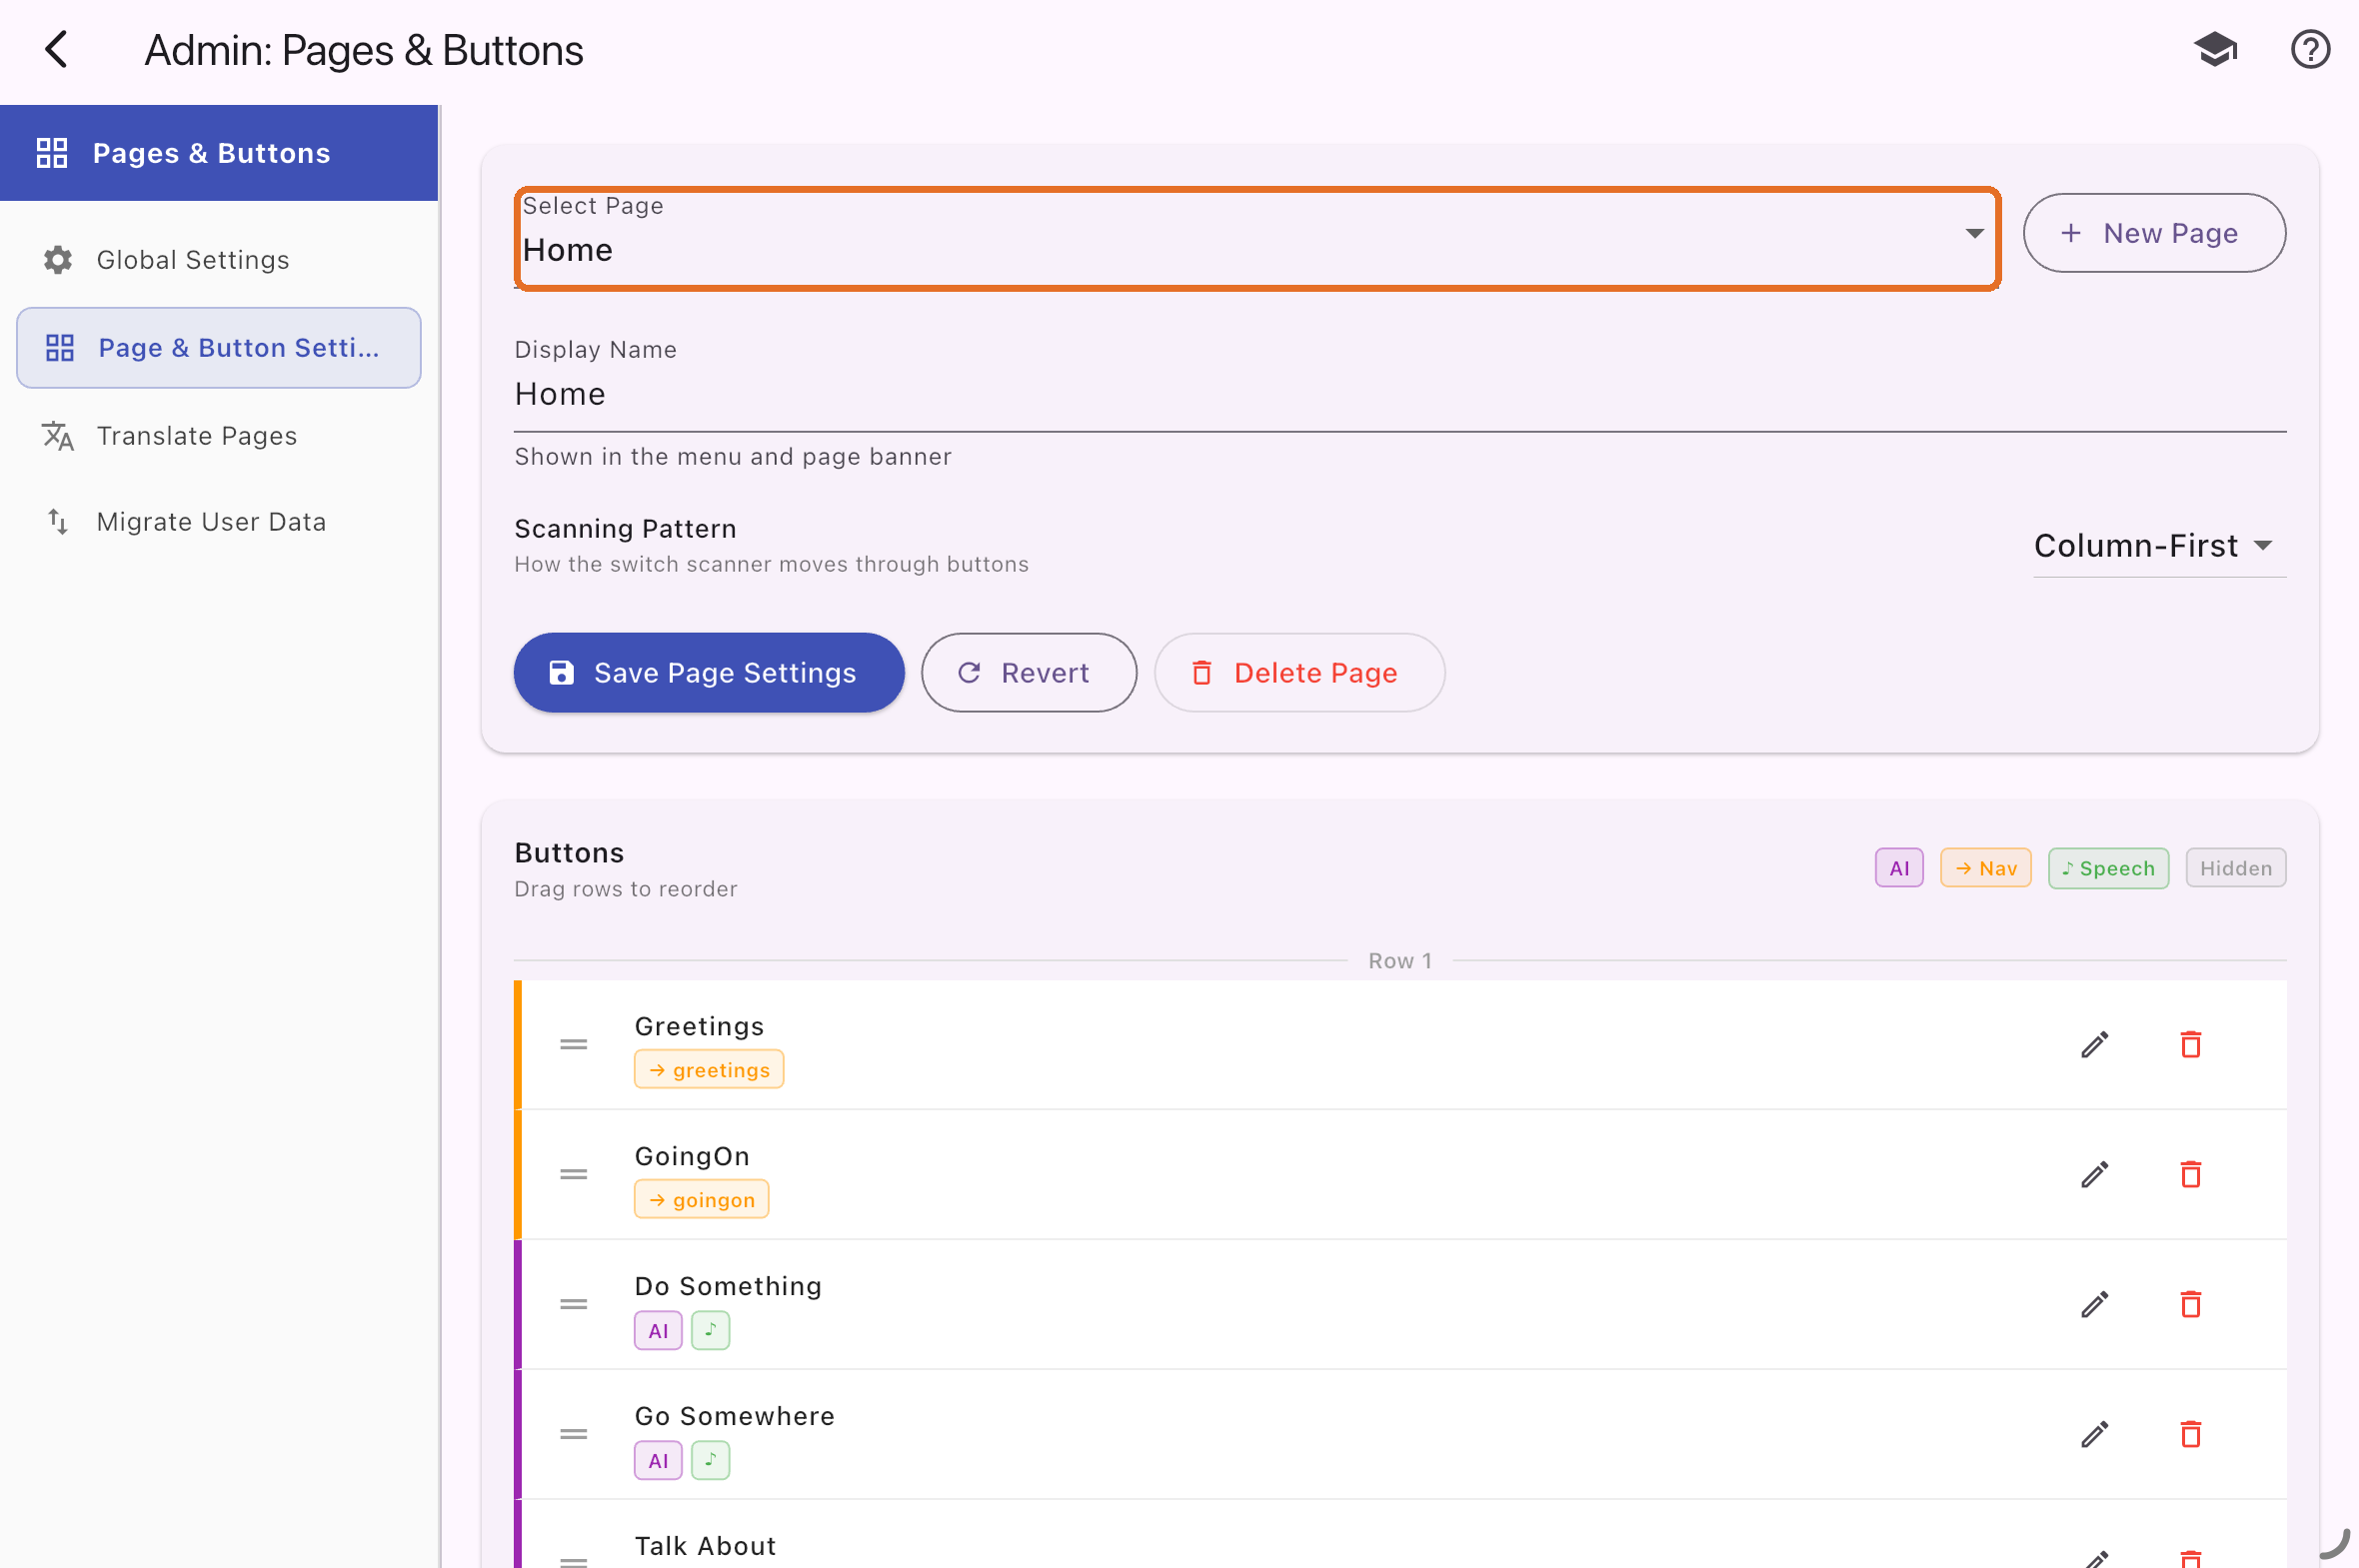
Task: Click the speech note tag under Do Something
Action: (711, 1331)
